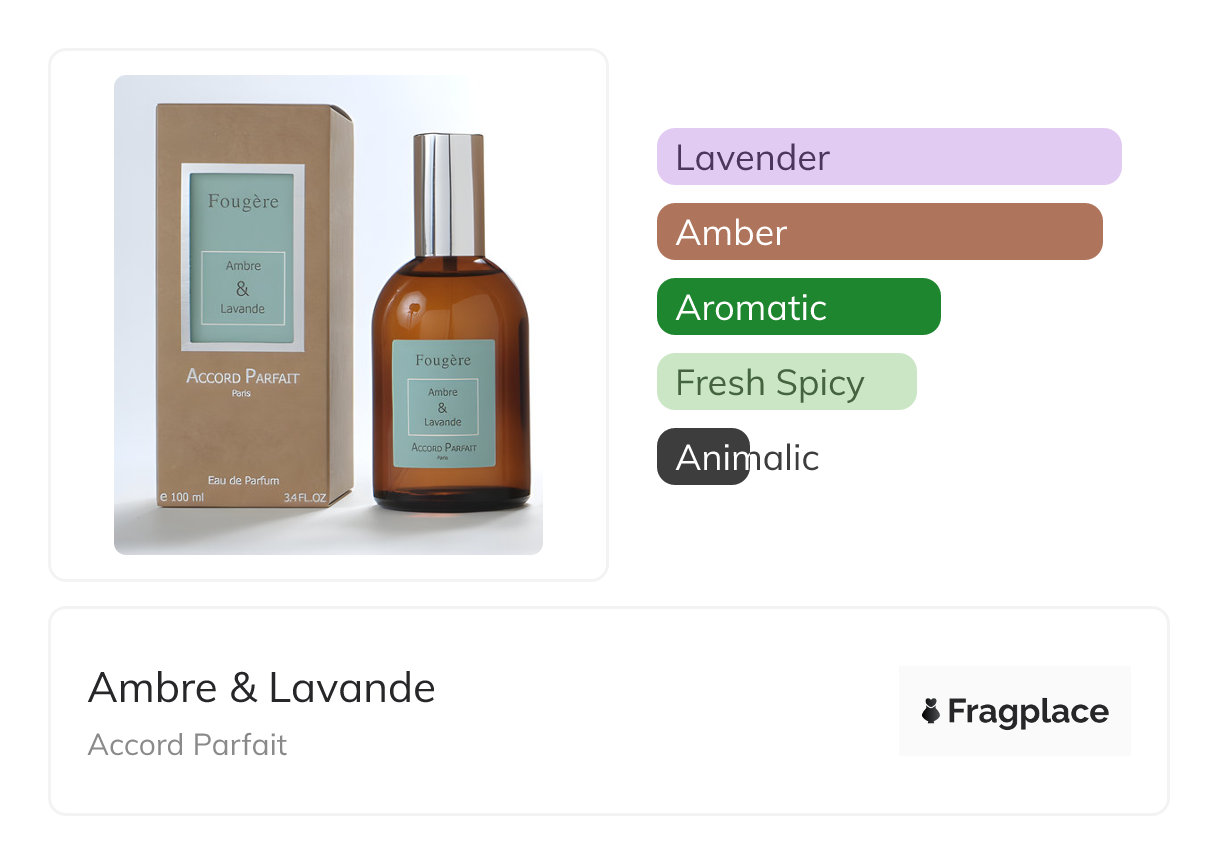Select the brown Amber accord bar
Screen dimensions: 1218x864
point(880,232)
